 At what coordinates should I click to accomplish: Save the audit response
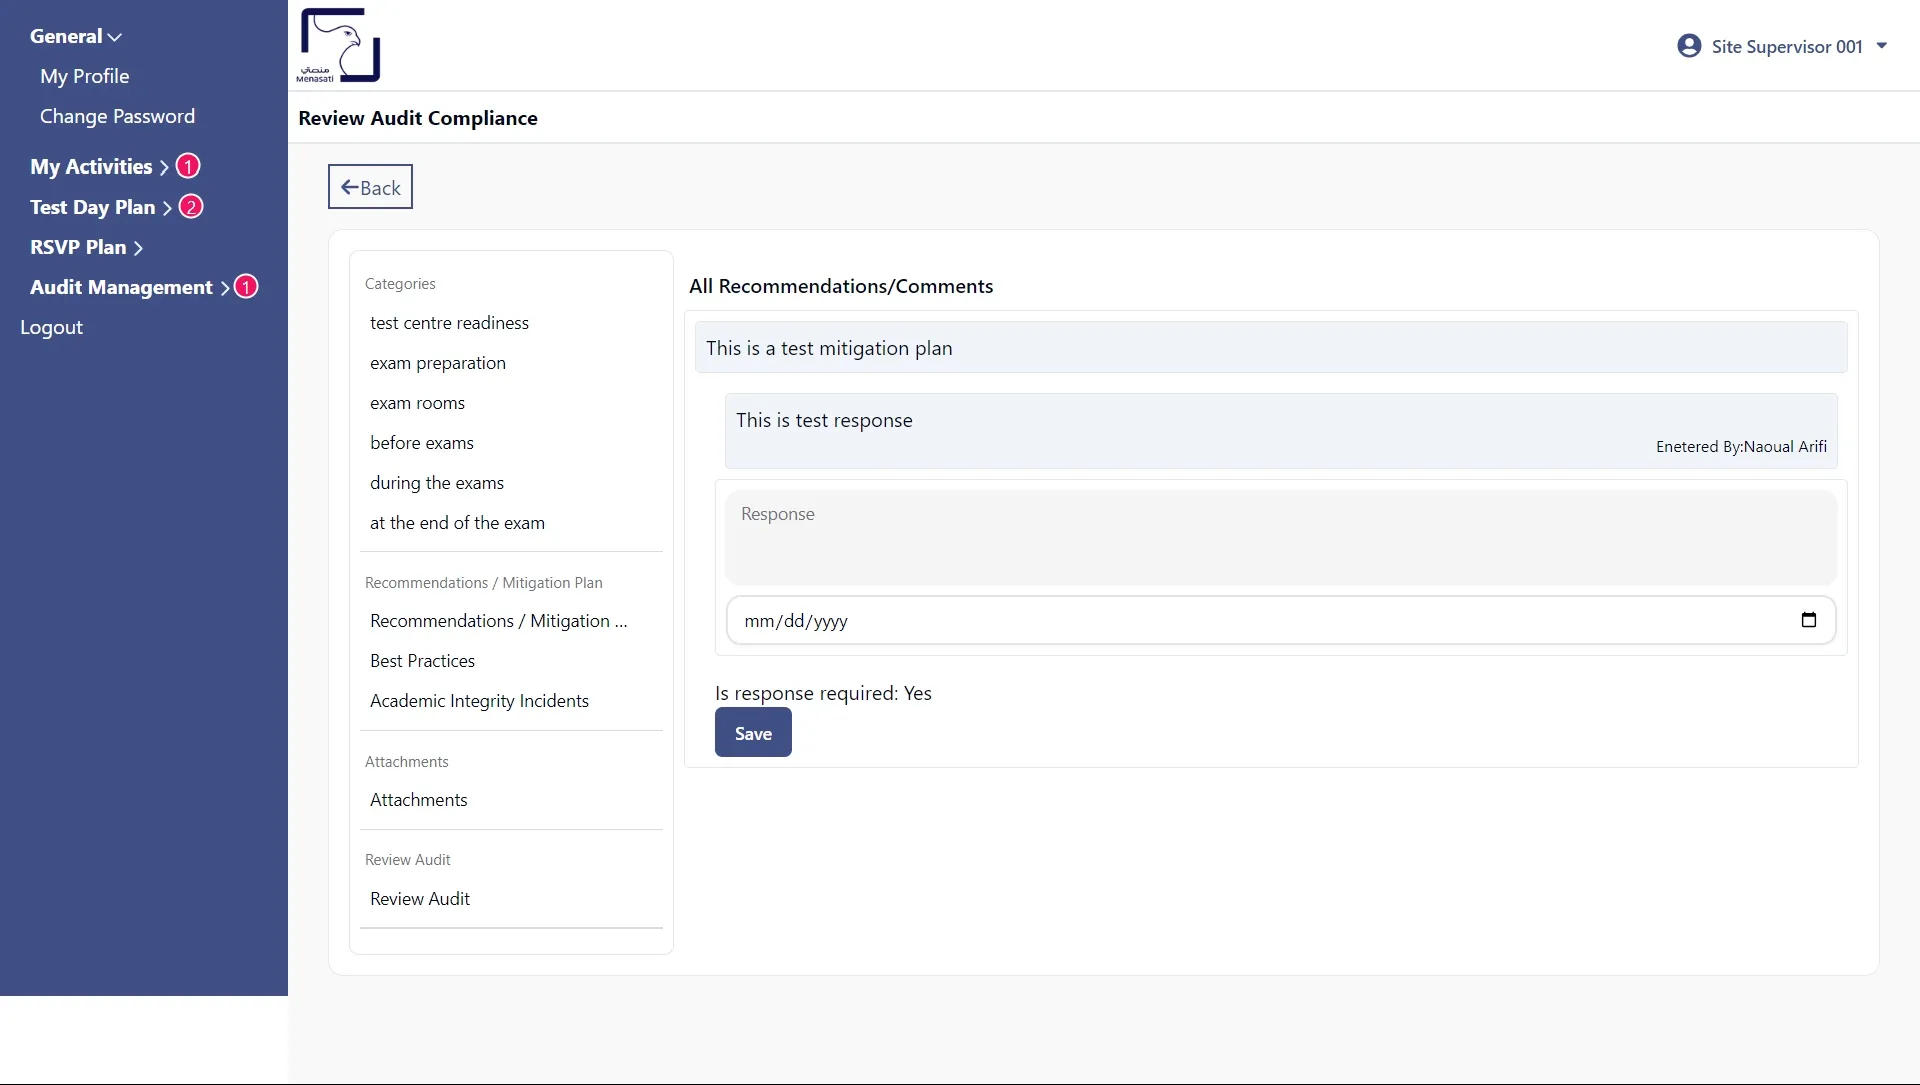pos(752,733)
